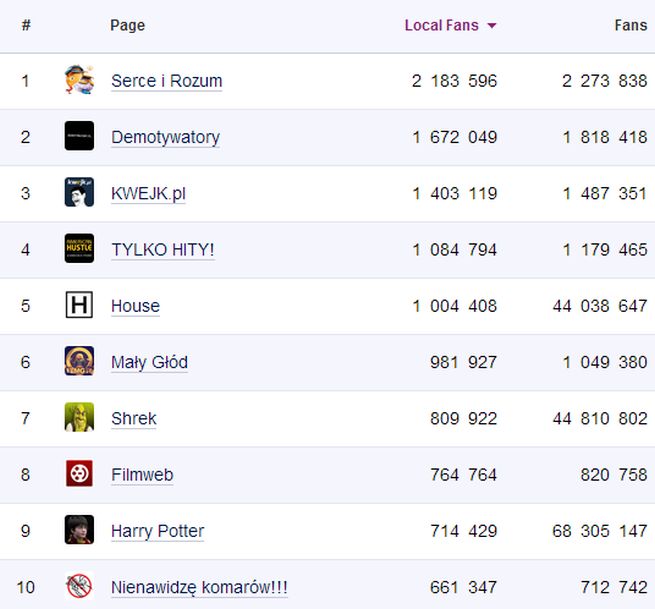Screen dimensions: 655x609
Task: Open the Demotywatory page link
Action: pos(165,137)
